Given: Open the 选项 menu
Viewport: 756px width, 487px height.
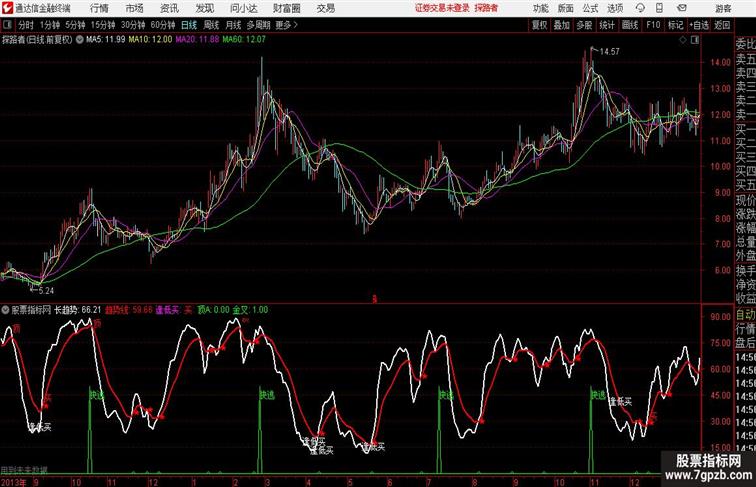Looking at the screenshot, I should (615, 8).
